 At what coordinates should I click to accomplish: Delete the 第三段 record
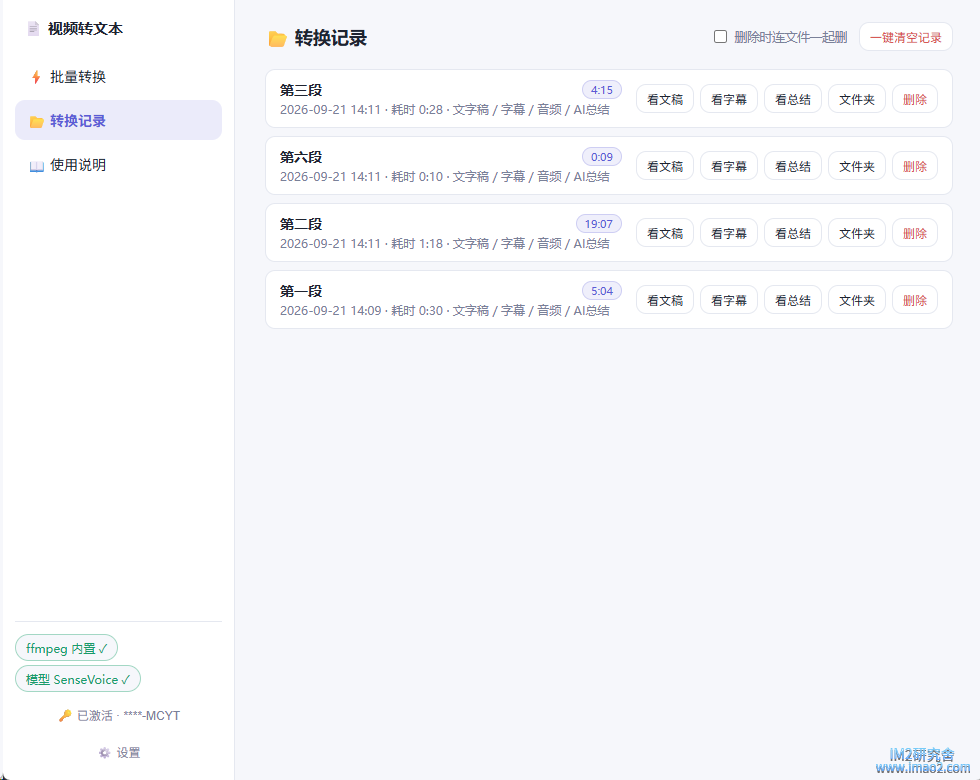click(915, 99)
